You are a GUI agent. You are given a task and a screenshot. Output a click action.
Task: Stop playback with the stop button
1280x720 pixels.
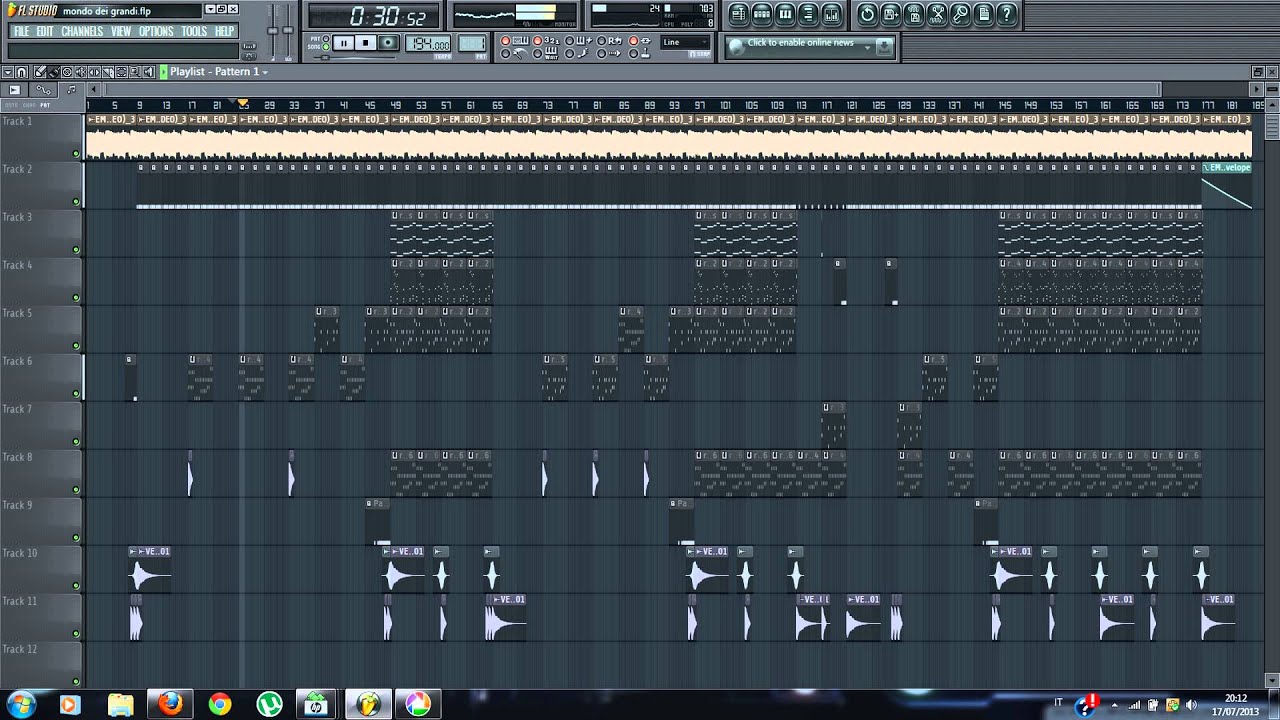pyautogui.click(x=366, y=43)
